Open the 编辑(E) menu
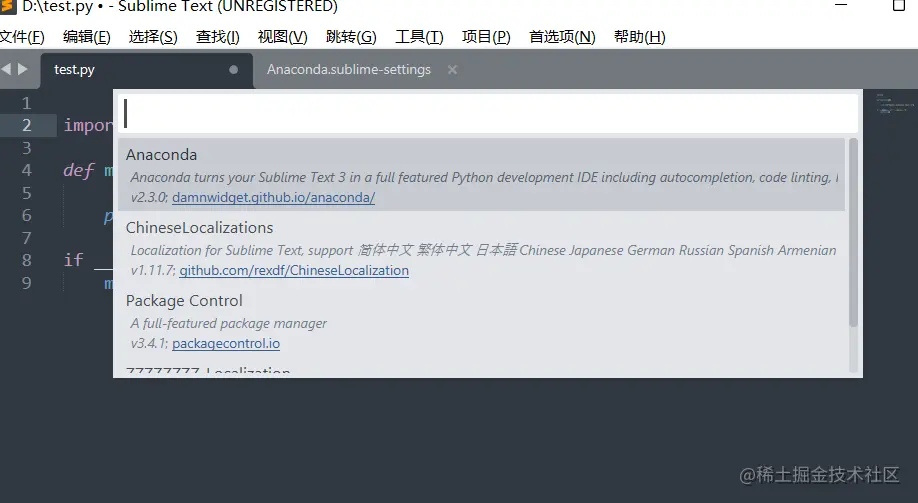Viewport: 918px width, 503px height. click(87, 37)
